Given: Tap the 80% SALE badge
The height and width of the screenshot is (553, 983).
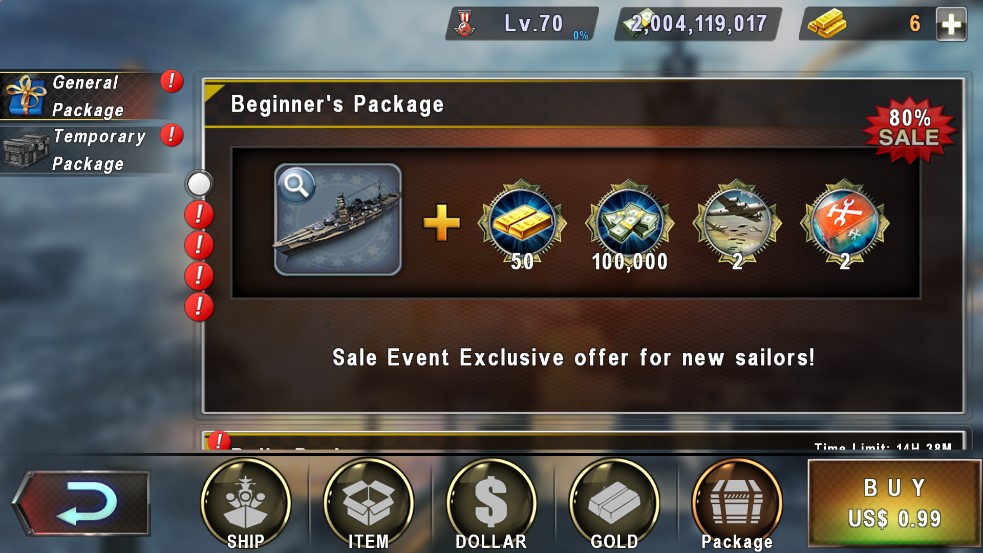Looking at the screenshot, I should [x=909, y=129].
